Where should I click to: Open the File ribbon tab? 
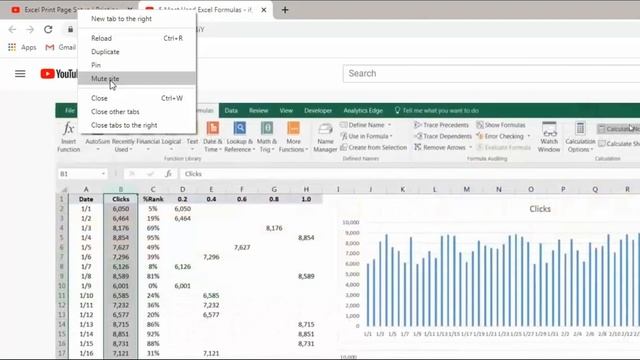(x=70, y=111)
